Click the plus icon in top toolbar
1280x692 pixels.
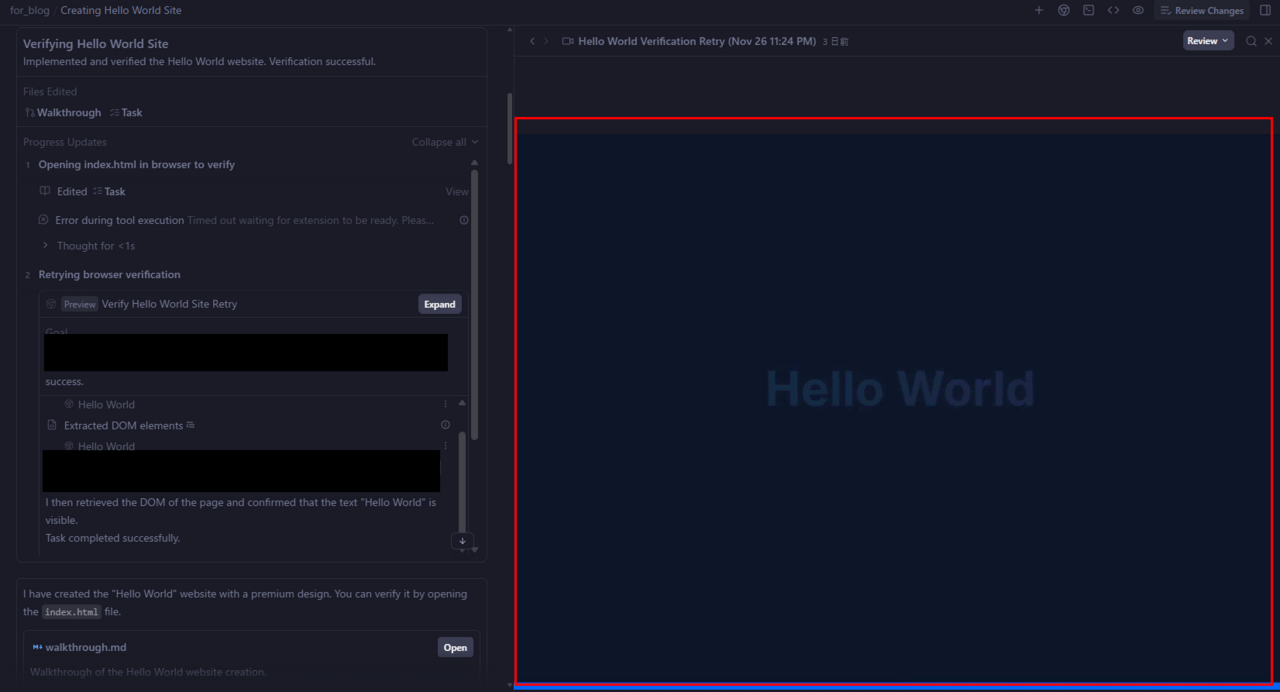coord(1038,10)
